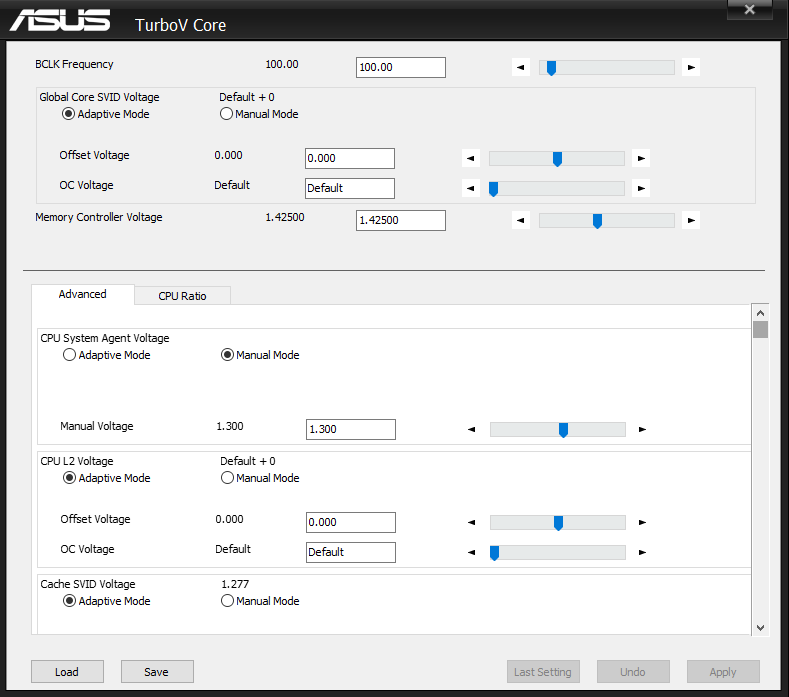Select Adaptive Mode for CPU System Agent Voltage

[x=70, y=355]
